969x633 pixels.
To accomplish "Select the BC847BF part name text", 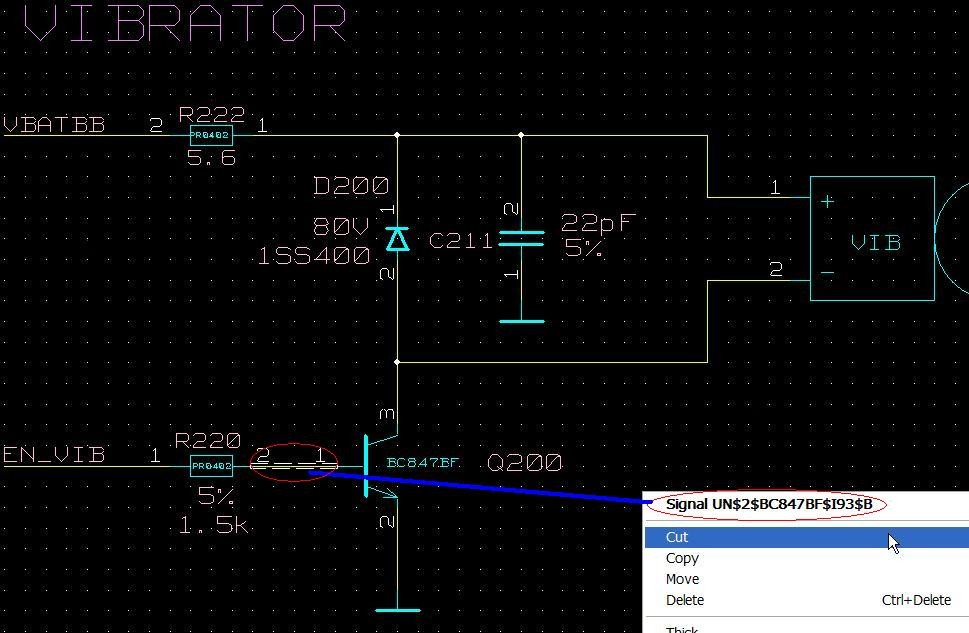I will click(422, 463).
